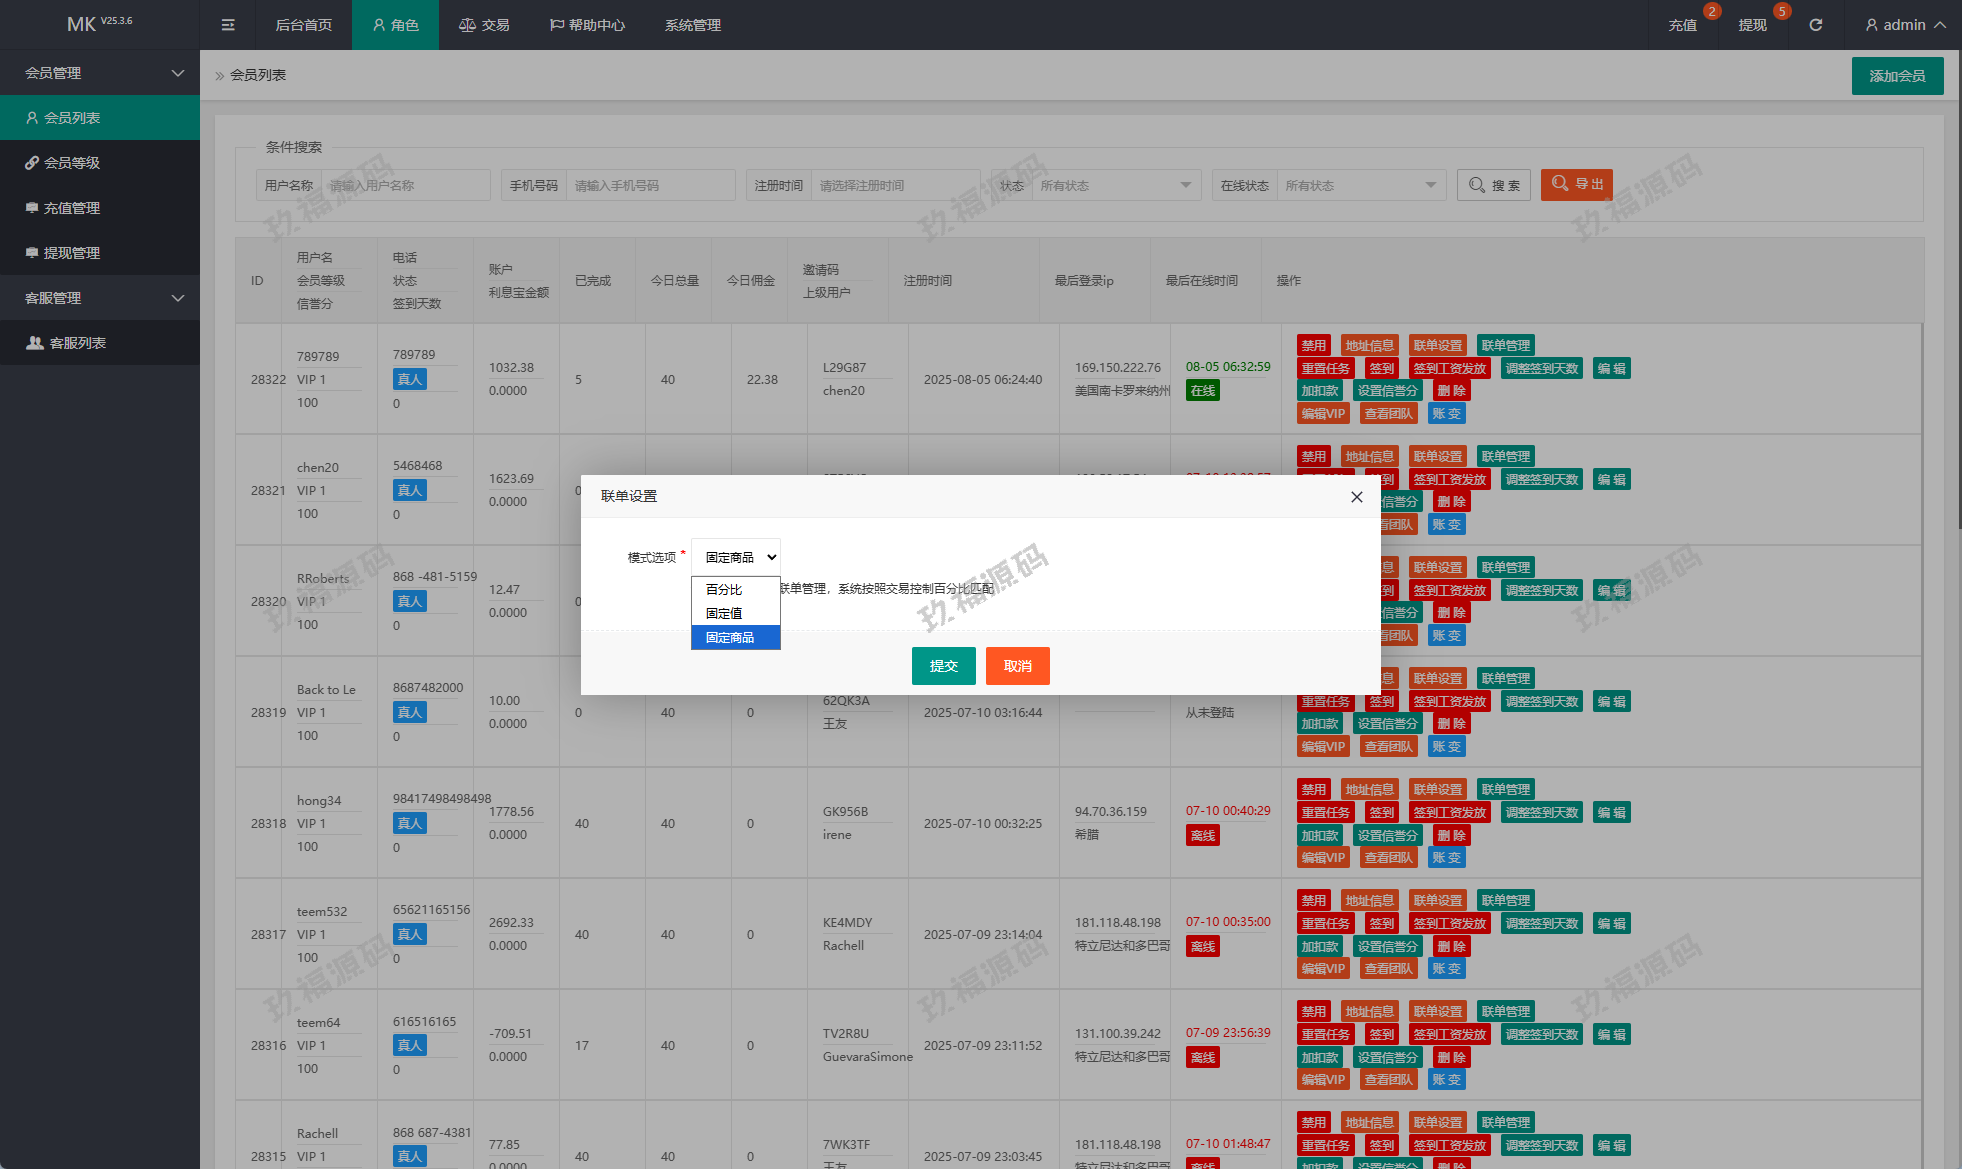This screenshot has width=1962, height=1169.
Task: Close the 联单设置 dialog with X
Action: [x=1357, y=497]
